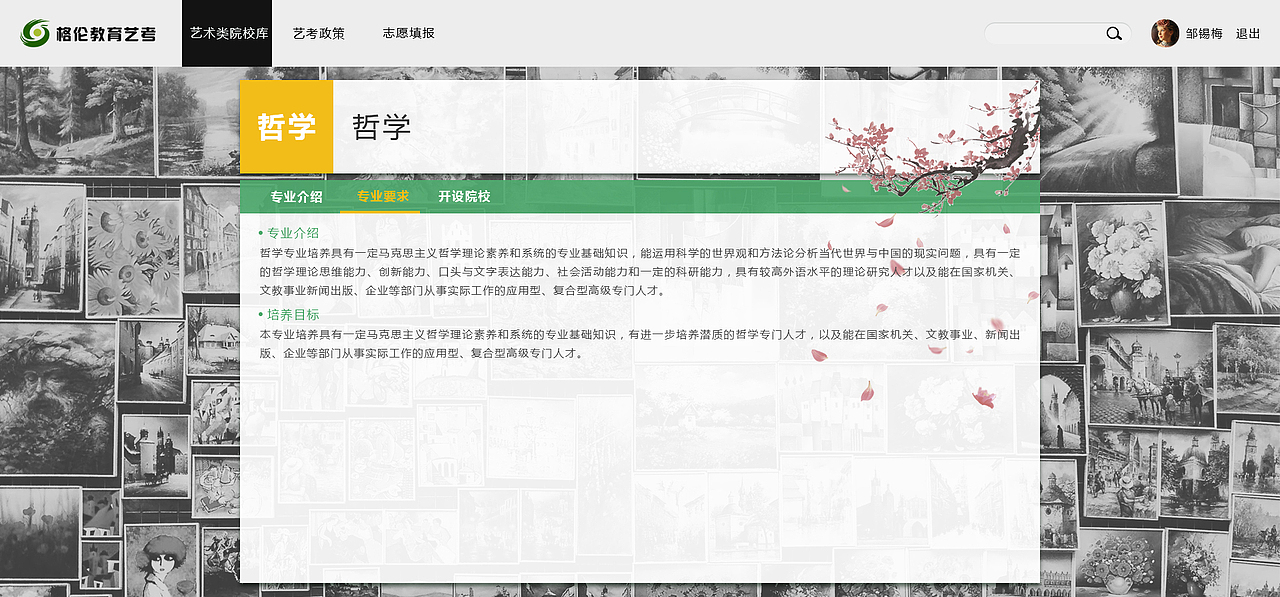Click the 退出 logout link
1280x597 pixels.
coord(1247,31)
